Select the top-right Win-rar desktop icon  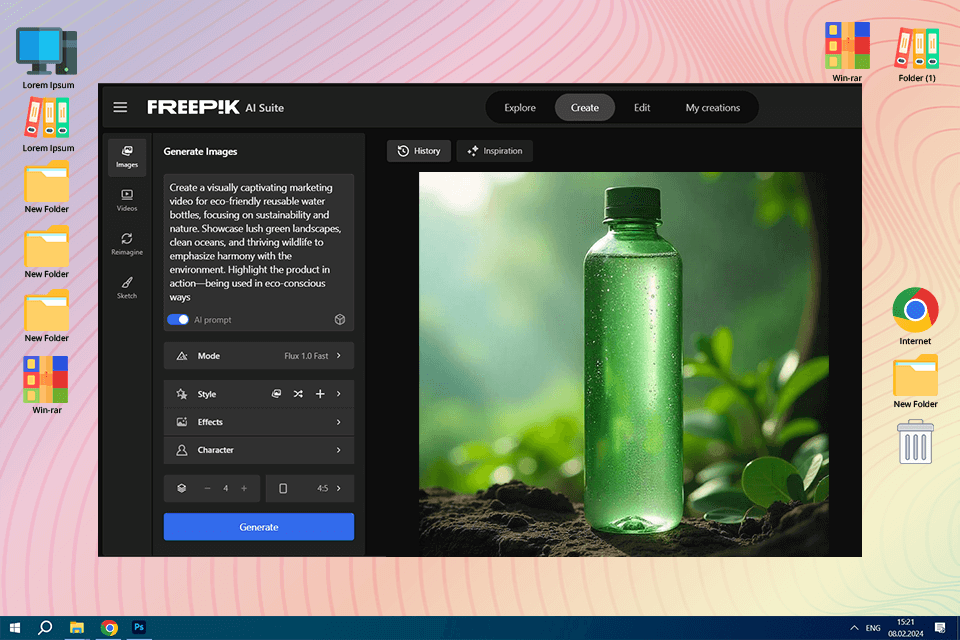(x=847, y=52)
